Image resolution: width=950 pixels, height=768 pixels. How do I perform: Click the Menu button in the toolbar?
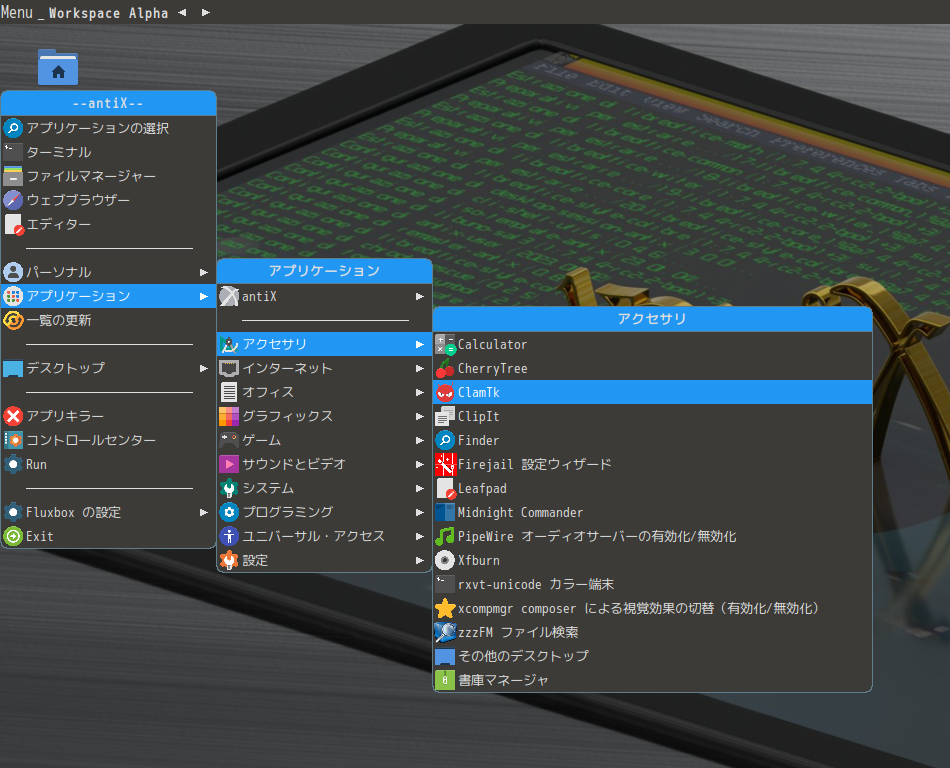point(16,12)
